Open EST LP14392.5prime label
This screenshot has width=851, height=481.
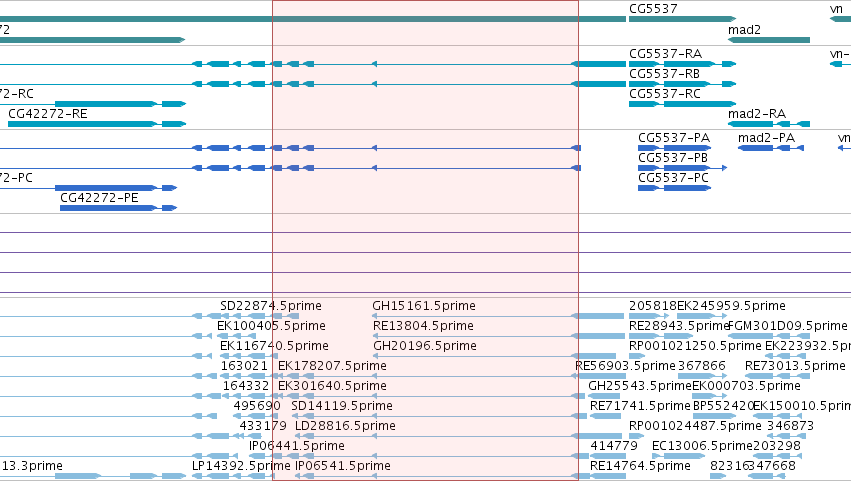(x=242, y=467)
